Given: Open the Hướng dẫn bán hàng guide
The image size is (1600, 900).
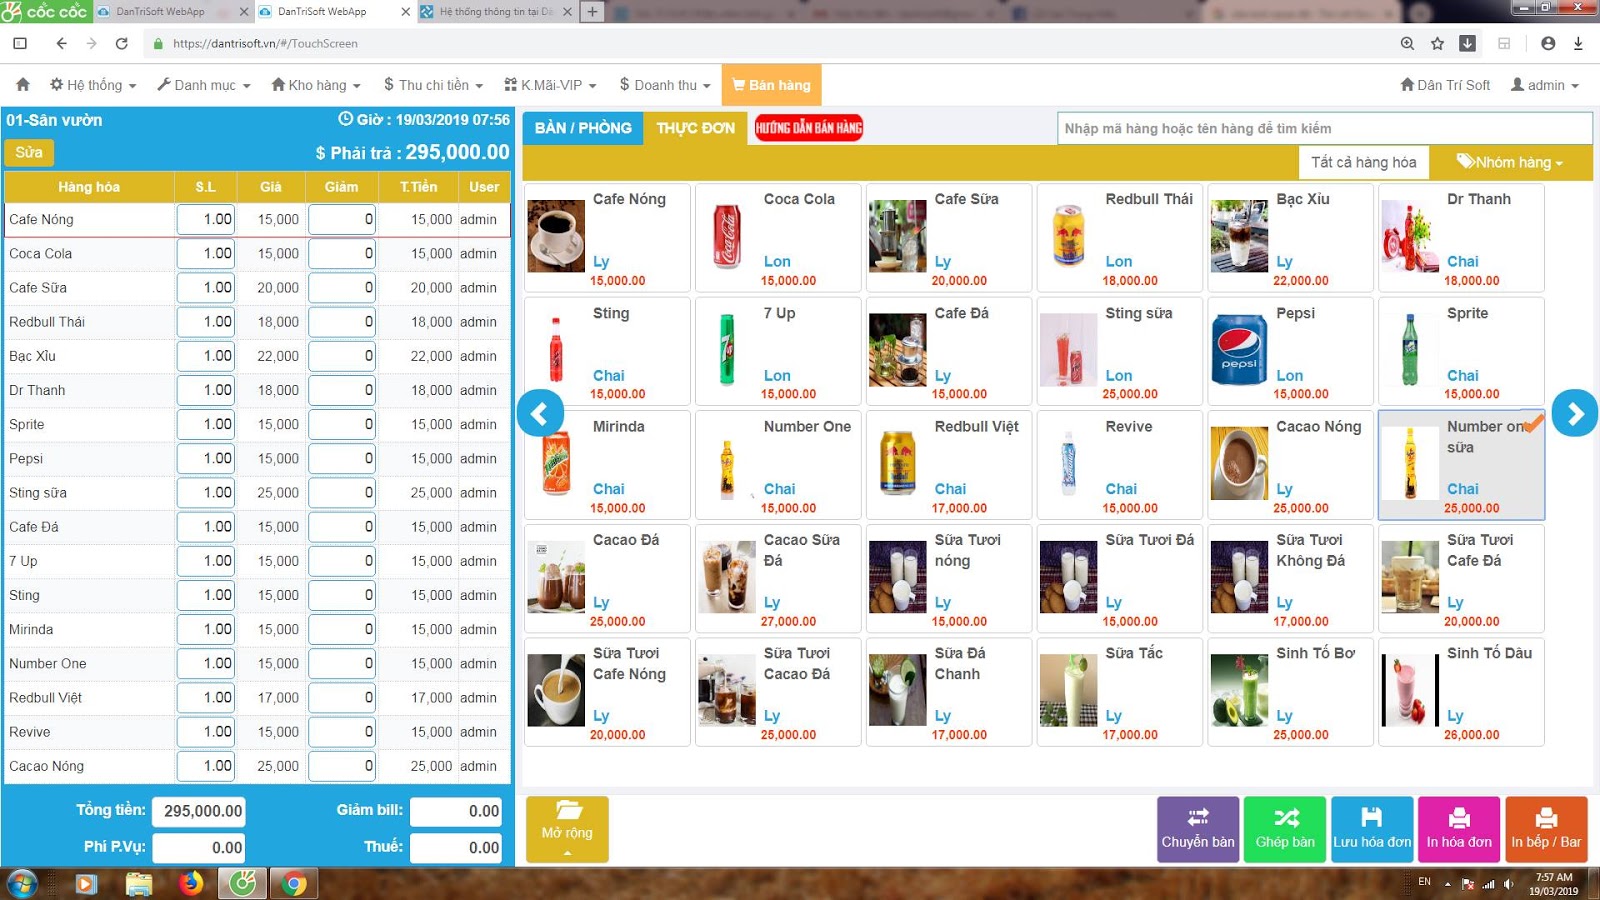Looking at the screenshot, I should [809, 128].
